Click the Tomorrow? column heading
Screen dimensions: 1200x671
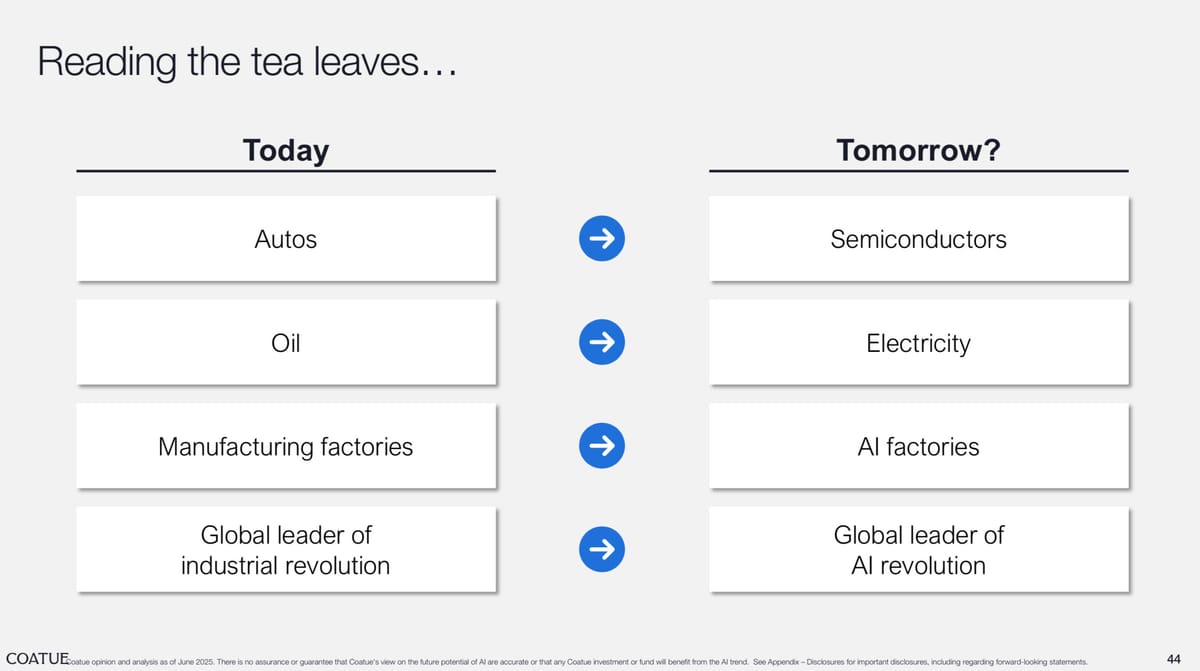click(x=918, y=150)
